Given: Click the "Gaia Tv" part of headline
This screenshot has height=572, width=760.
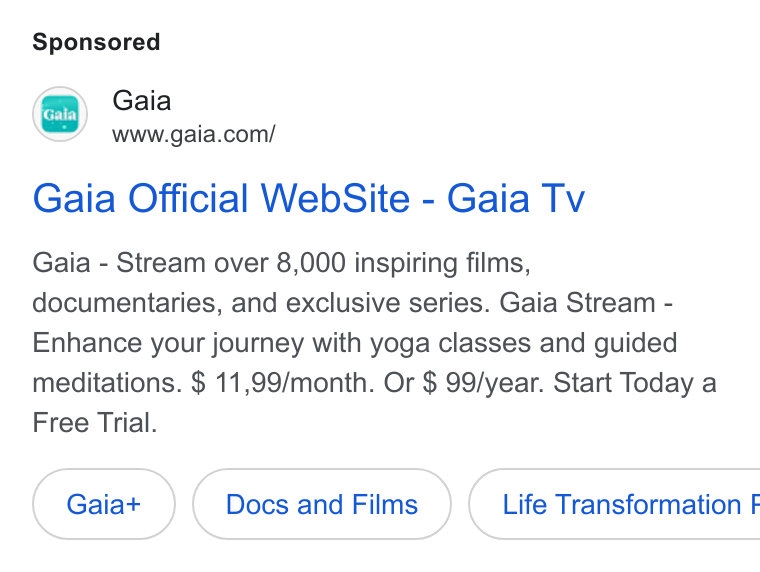Looking at the screenshot, I should (516, 198).
